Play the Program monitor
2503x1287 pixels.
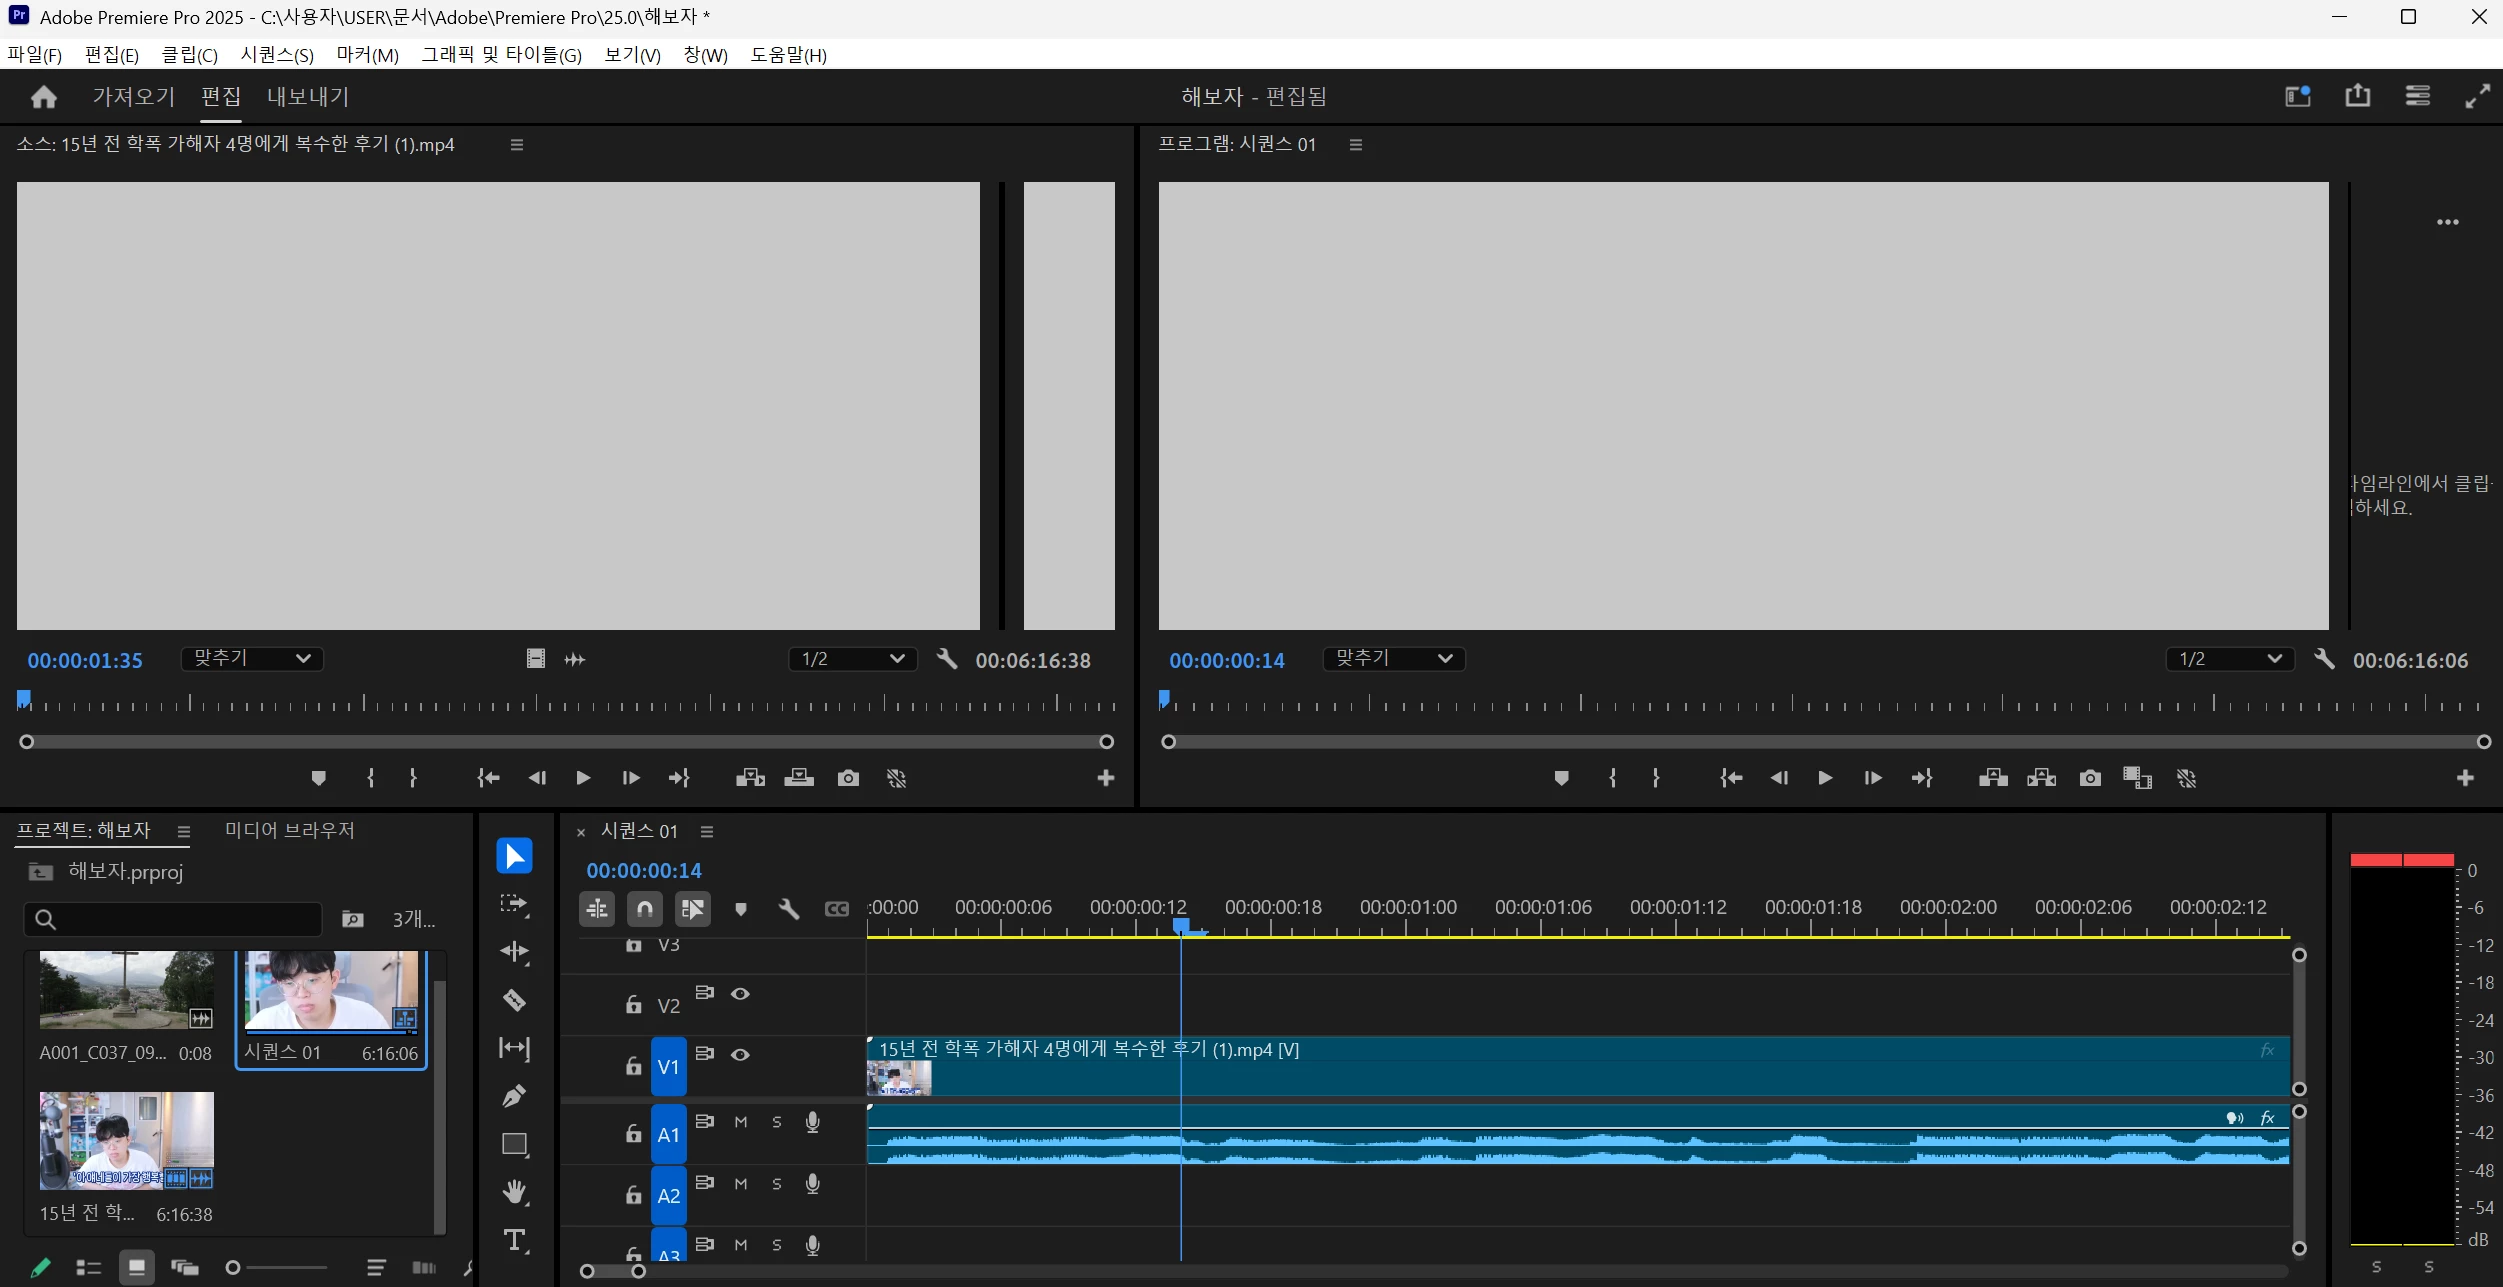click(1824, 778)
